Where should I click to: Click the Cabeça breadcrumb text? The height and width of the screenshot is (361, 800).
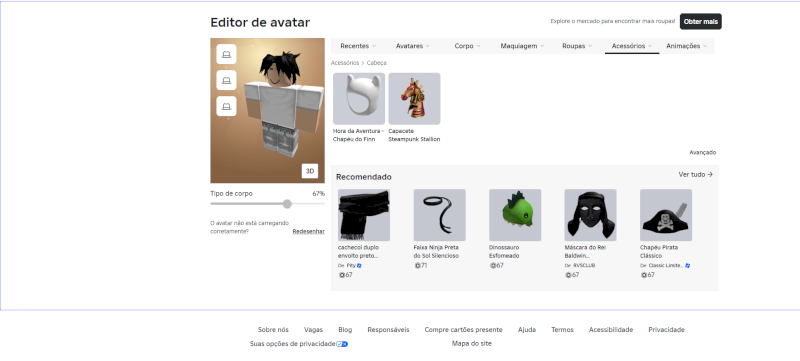pyautogui.click(x=377, y=63)
